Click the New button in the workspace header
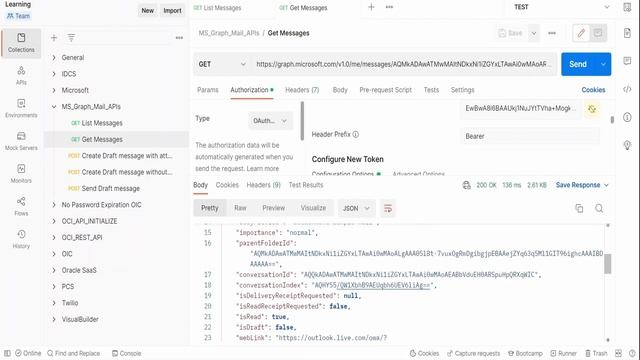 click(x=147, y=11)
